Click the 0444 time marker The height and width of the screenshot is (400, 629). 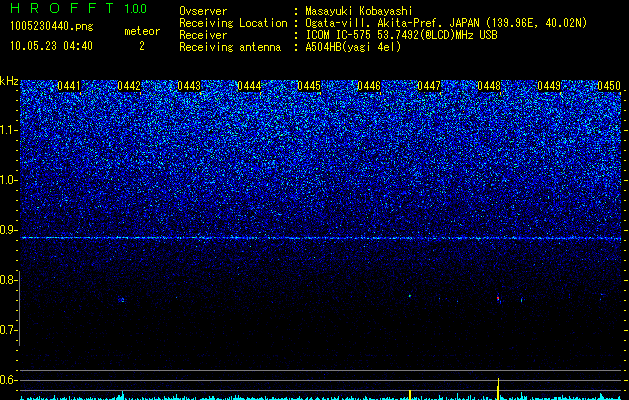249,86
